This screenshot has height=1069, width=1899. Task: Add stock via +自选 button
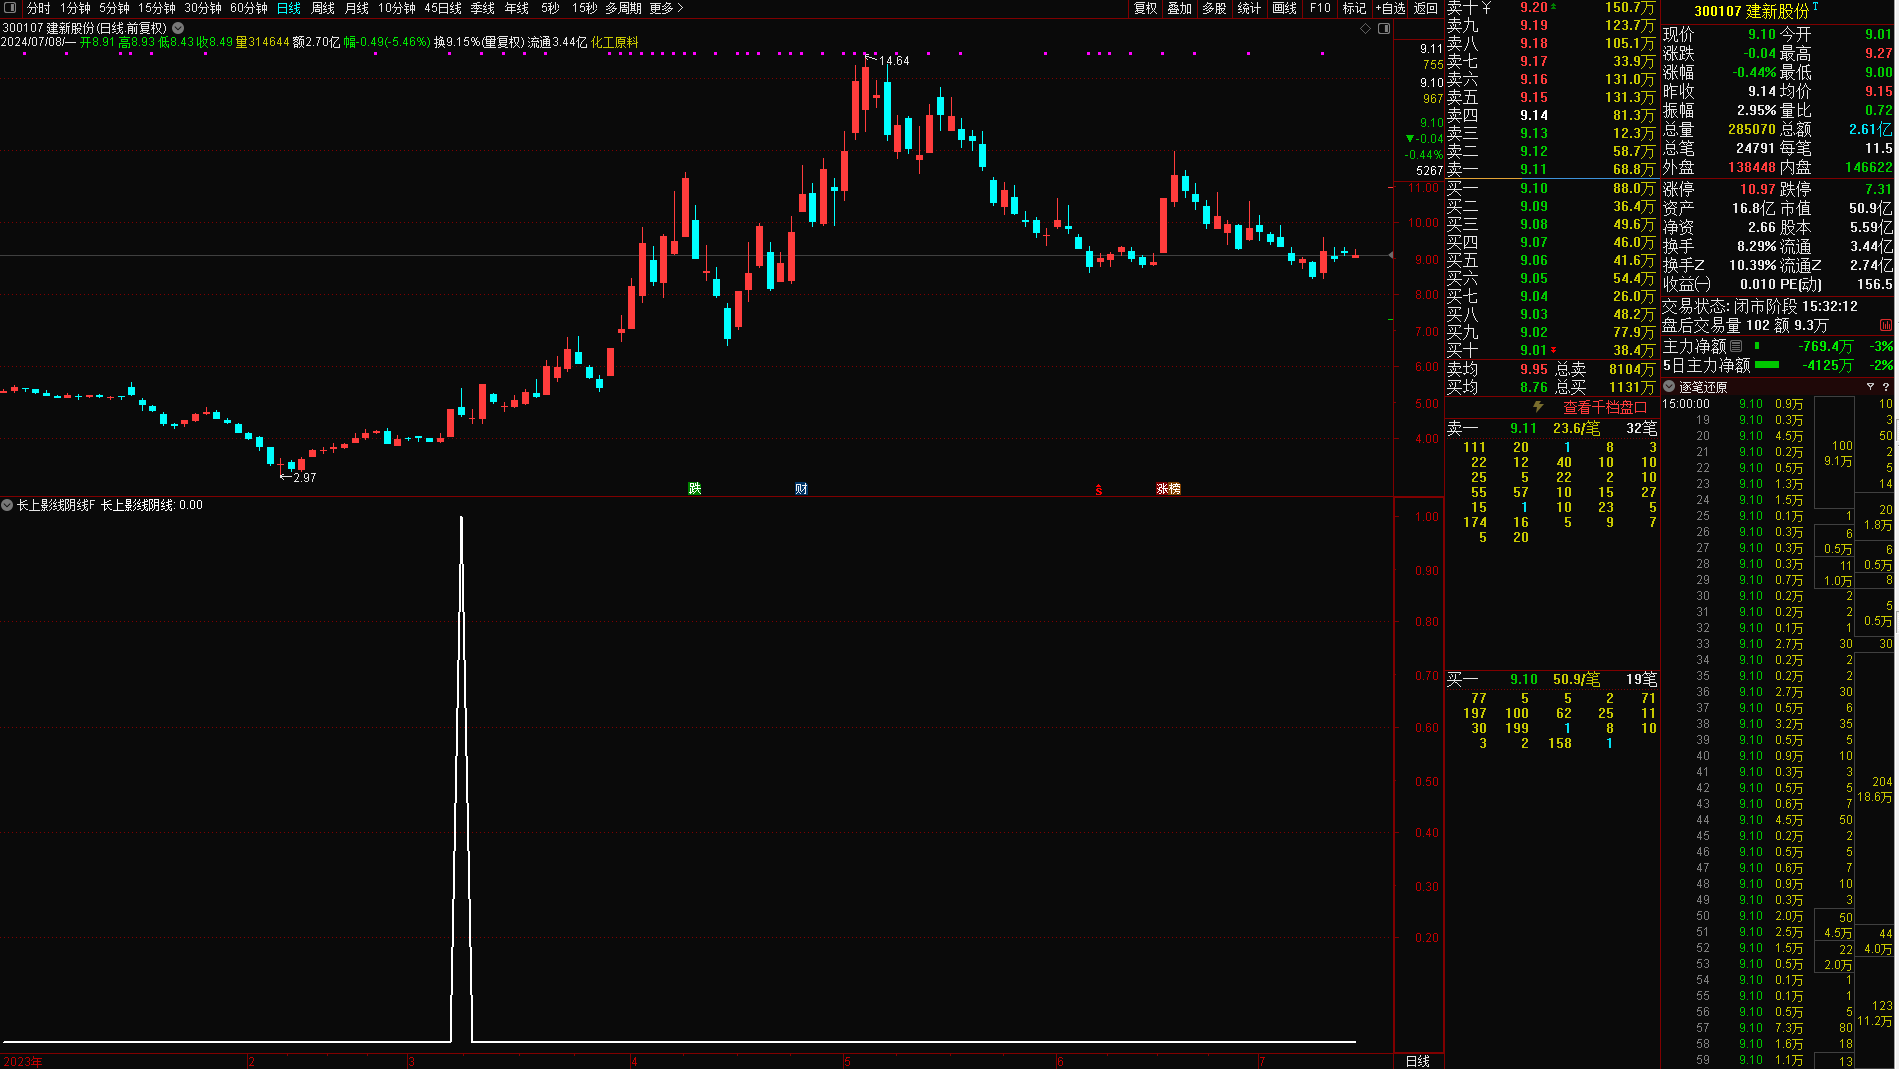[1390, 8]
